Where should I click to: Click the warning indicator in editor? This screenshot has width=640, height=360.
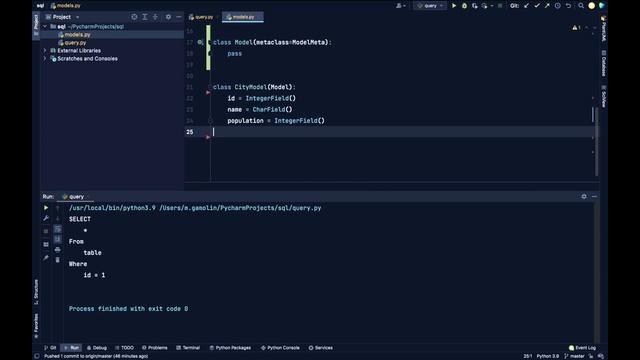576,27
